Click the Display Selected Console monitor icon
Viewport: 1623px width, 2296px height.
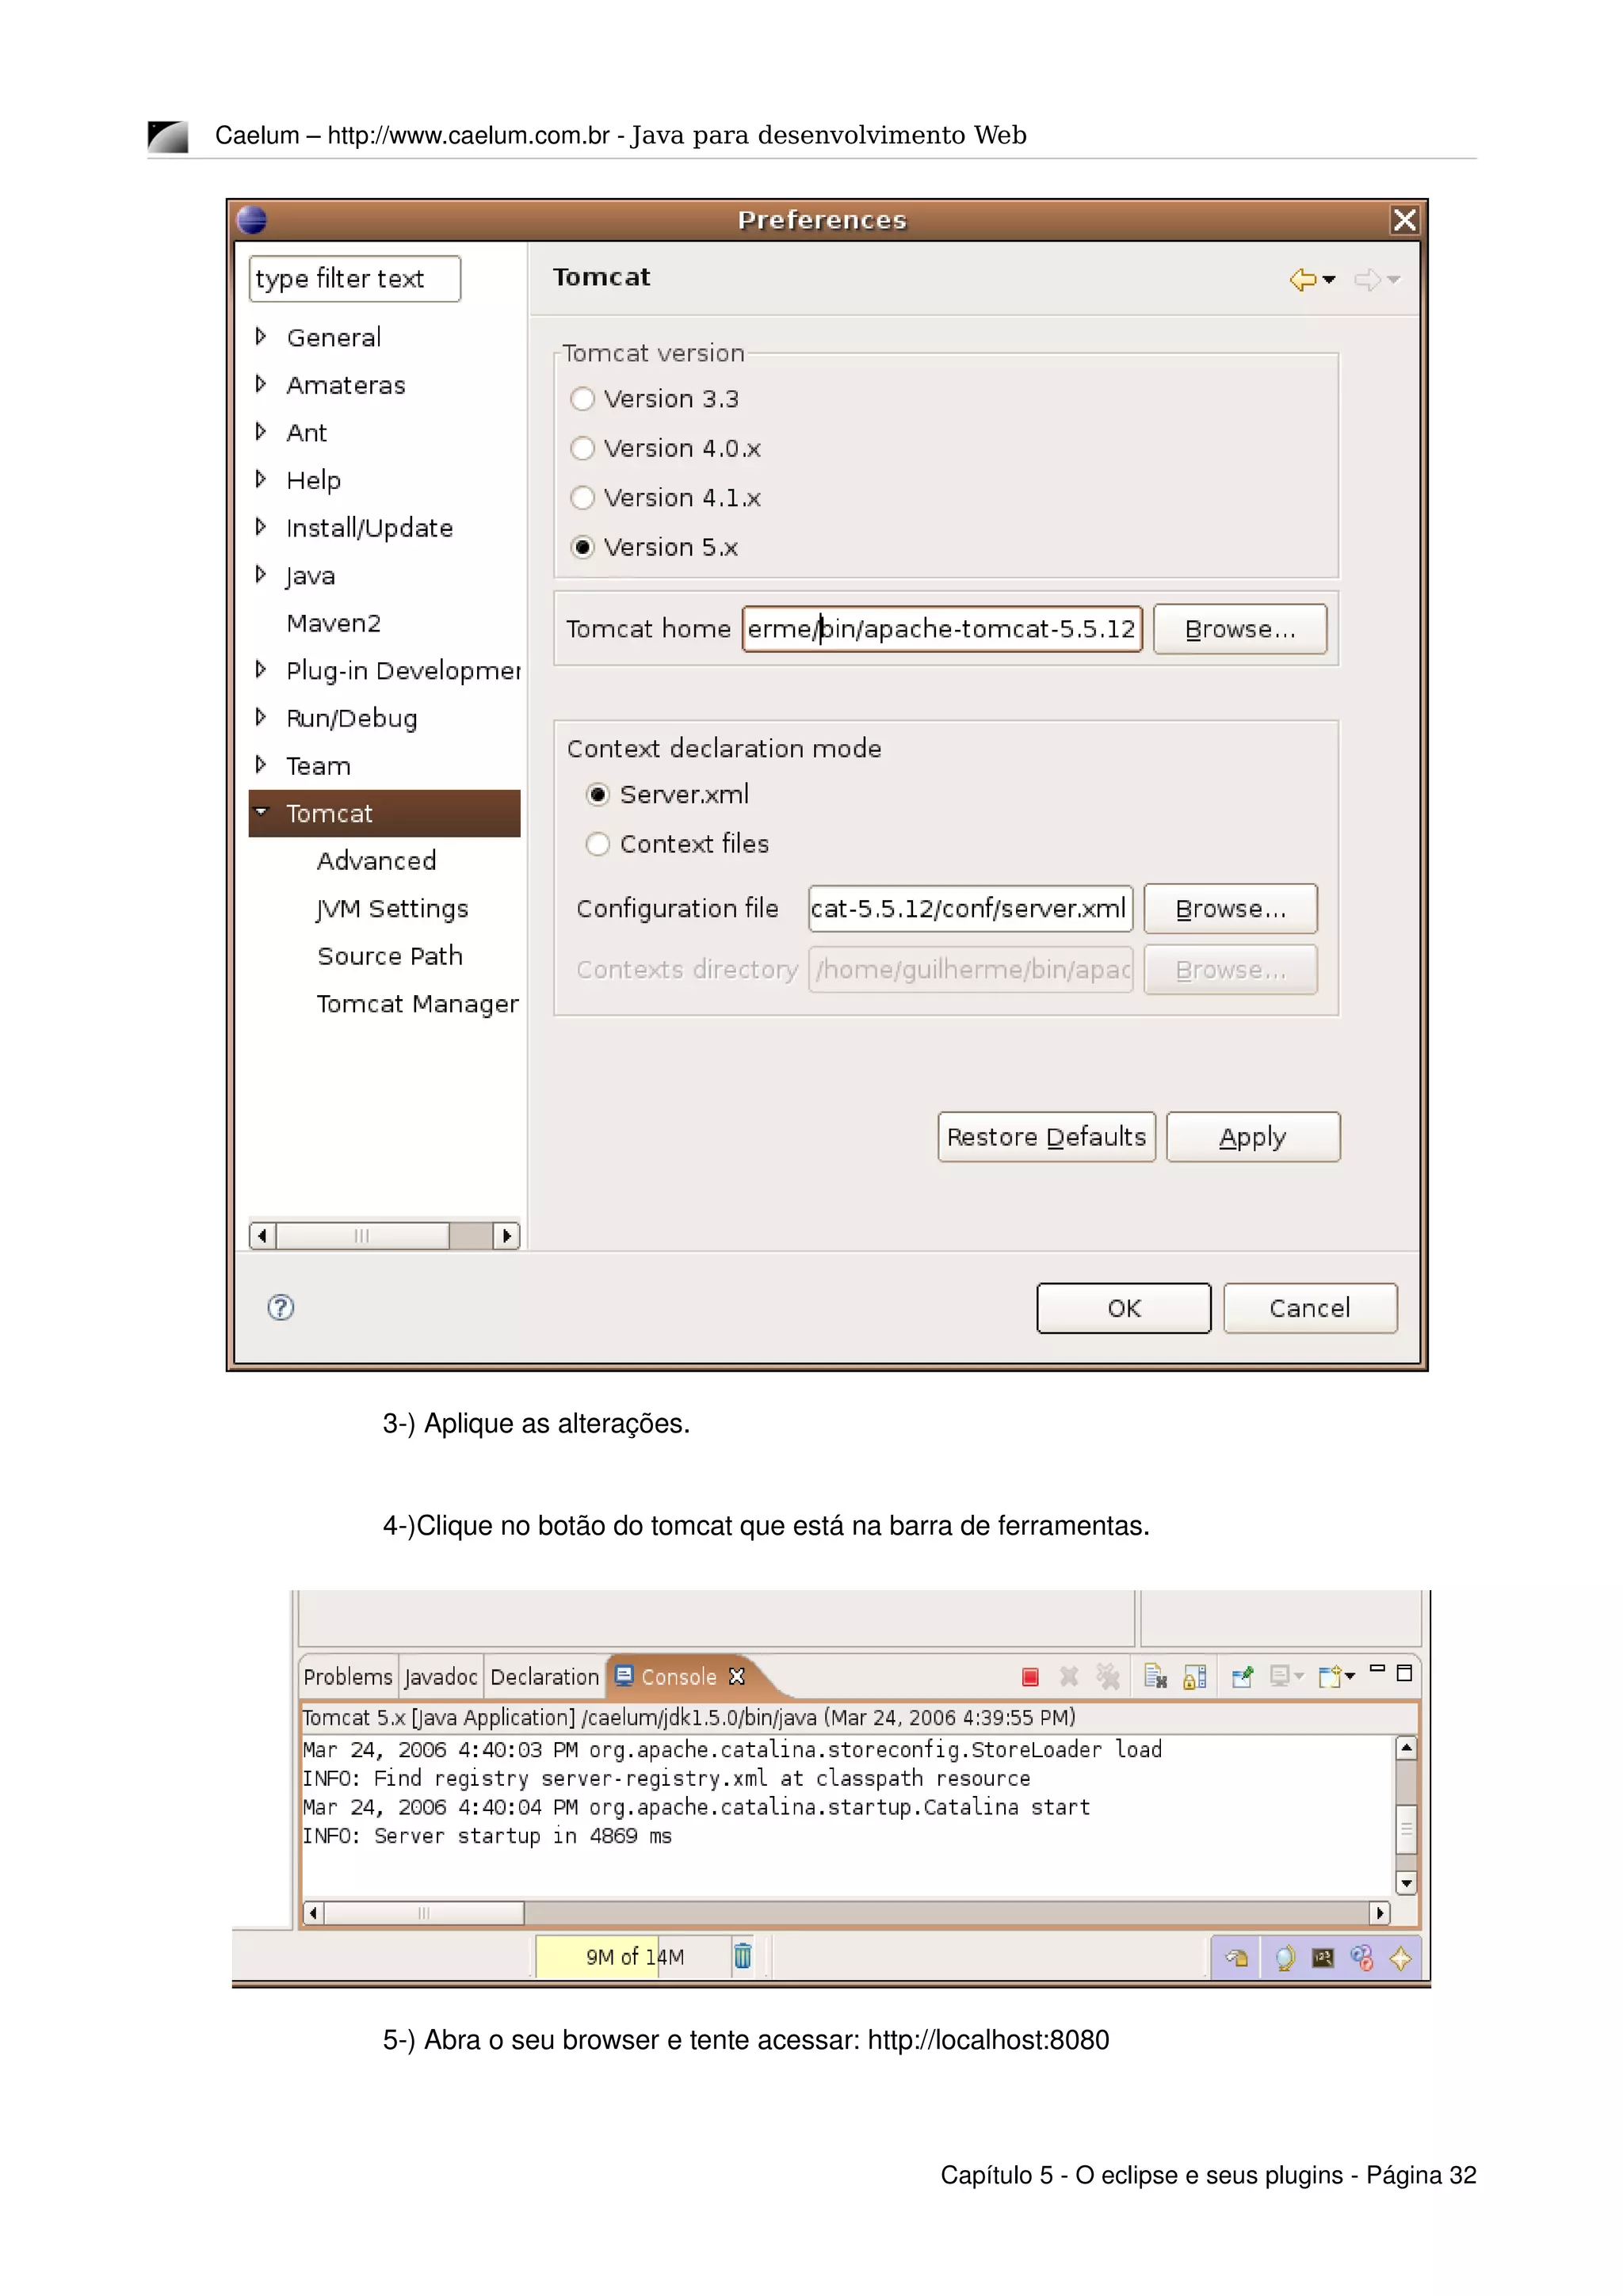(x=1279, y=1676)
